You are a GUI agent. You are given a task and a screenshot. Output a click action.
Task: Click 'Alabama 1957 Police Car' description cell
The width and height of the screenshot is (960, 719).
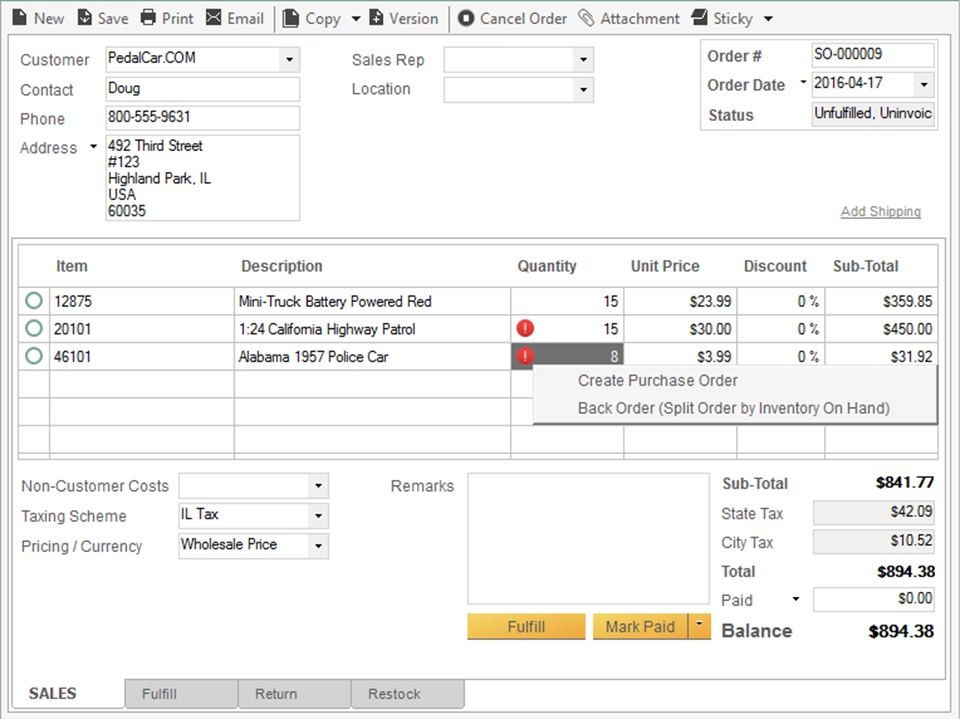tap(372, 356)
